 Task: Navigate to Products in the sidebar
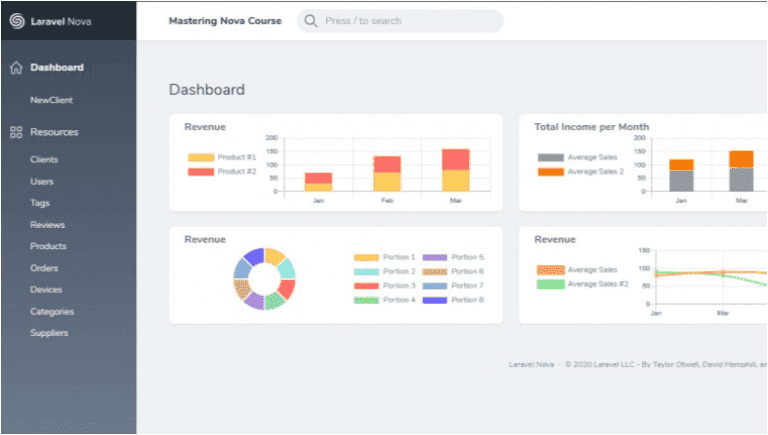point(48,246)
